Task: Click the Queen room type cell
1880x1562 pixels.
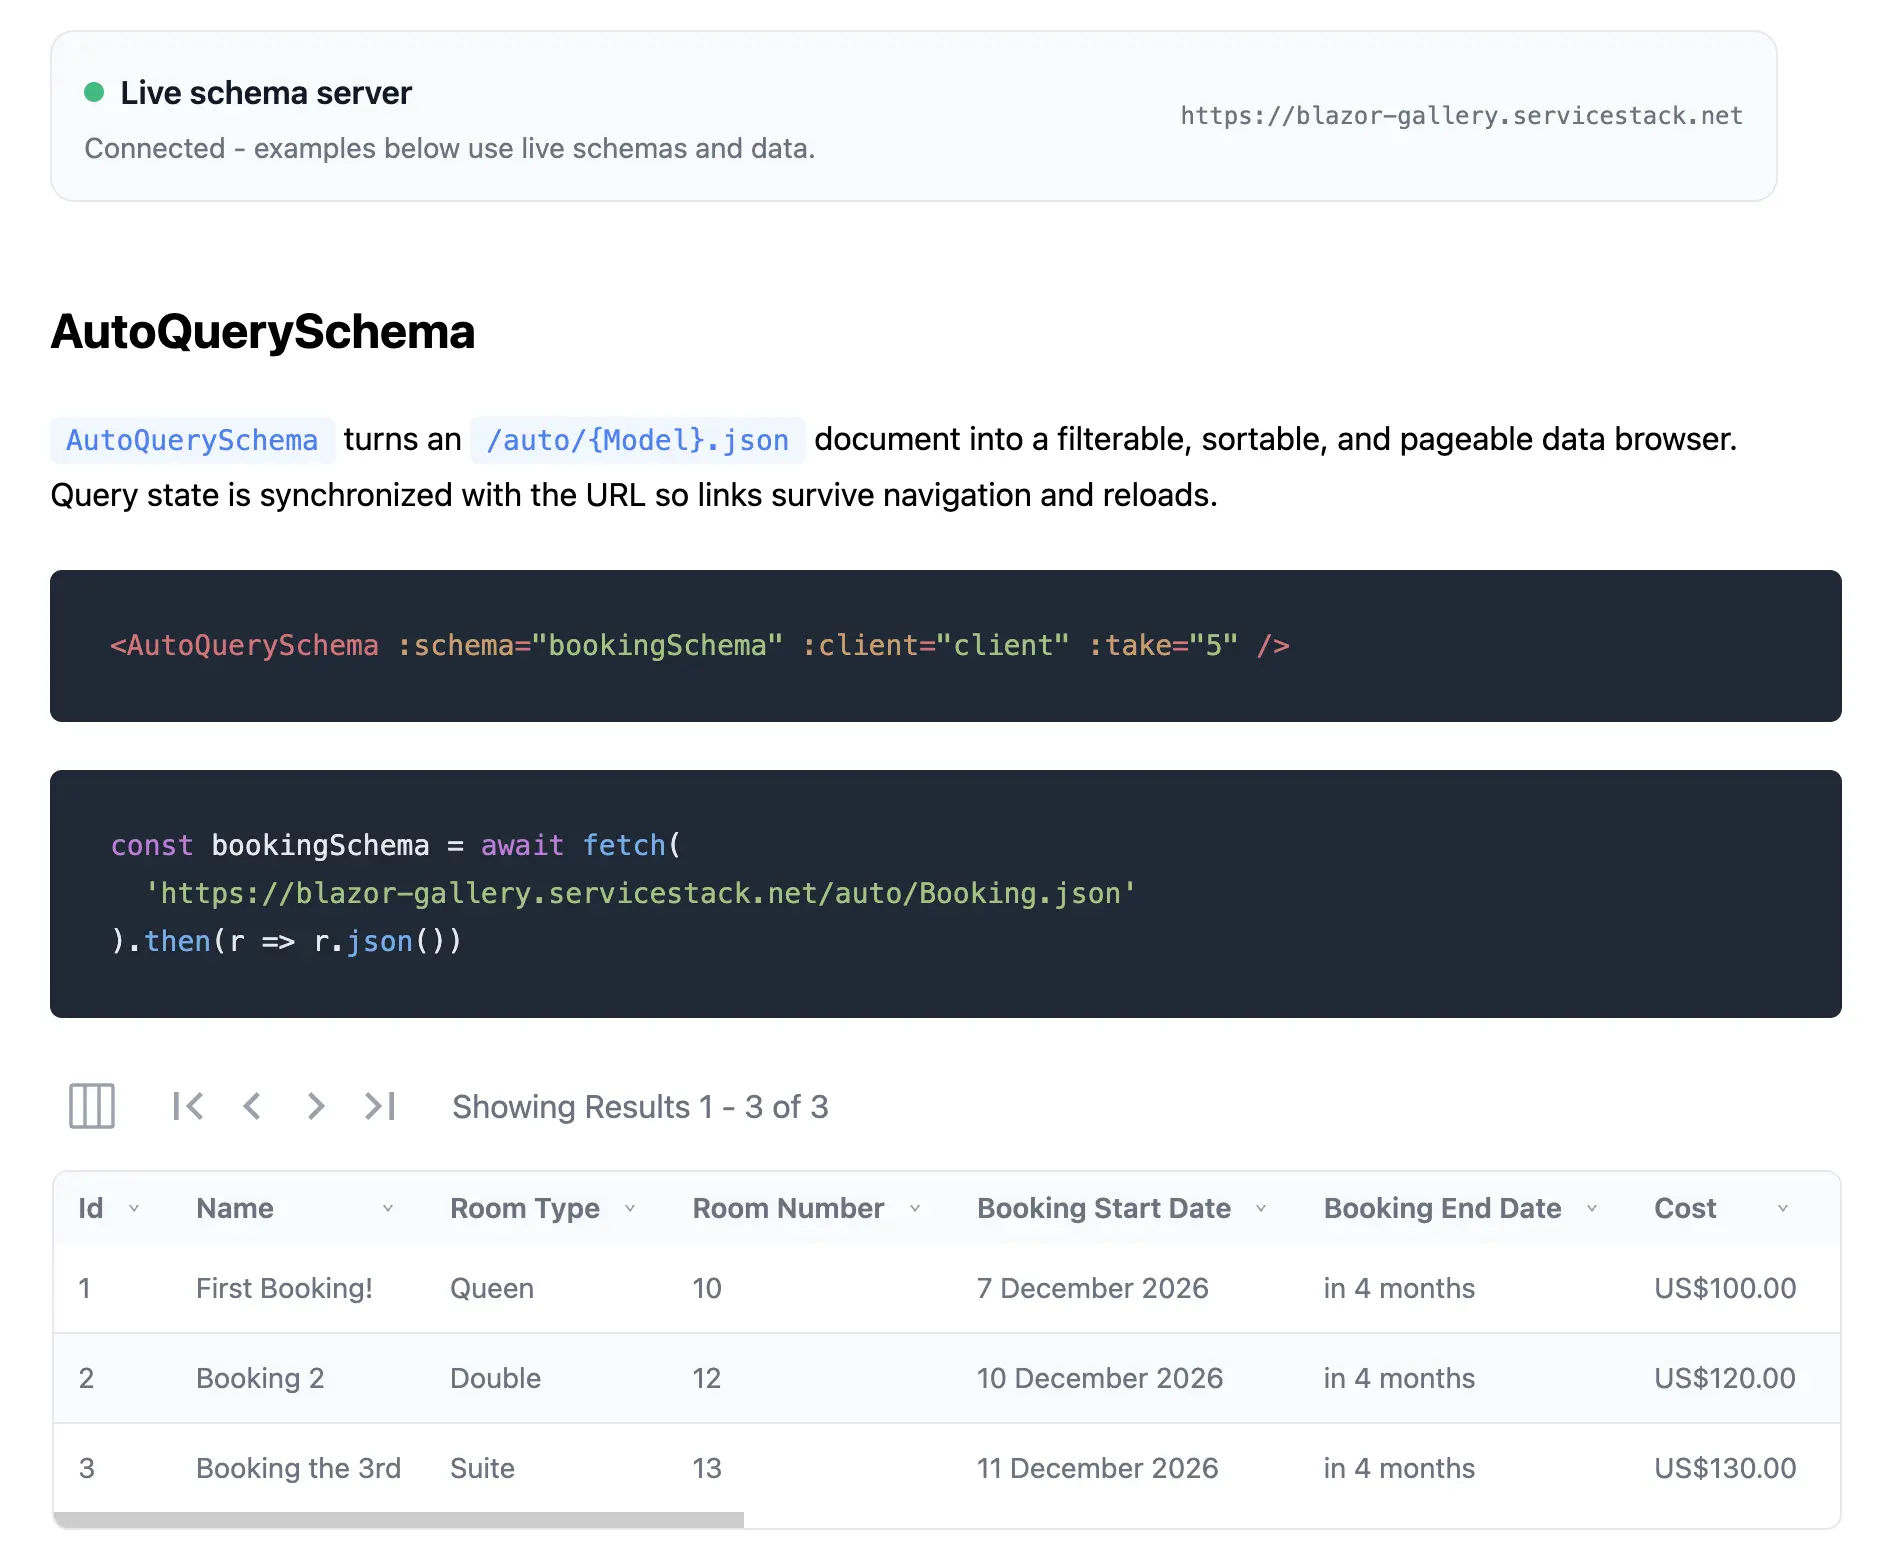Action: click(x=492, y=1288)
